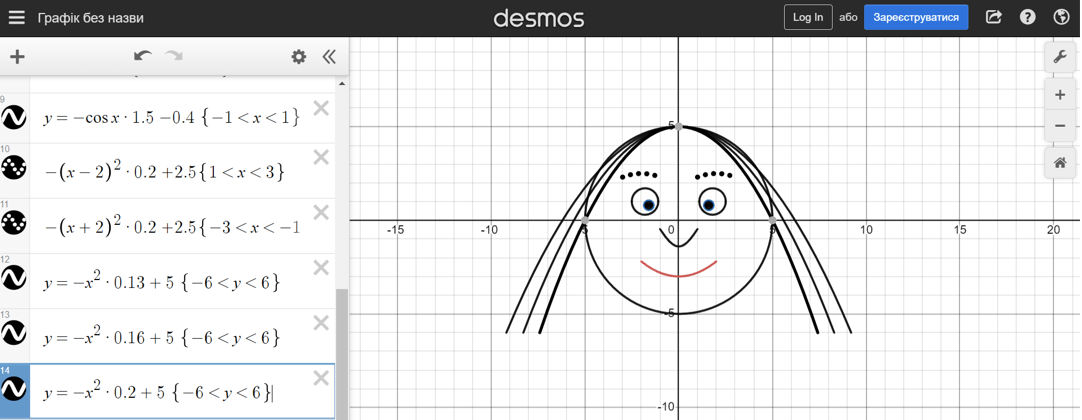Screen dimensions: 1082x420
Task: Open graph settings wrench
Action: click(1060, 57)
